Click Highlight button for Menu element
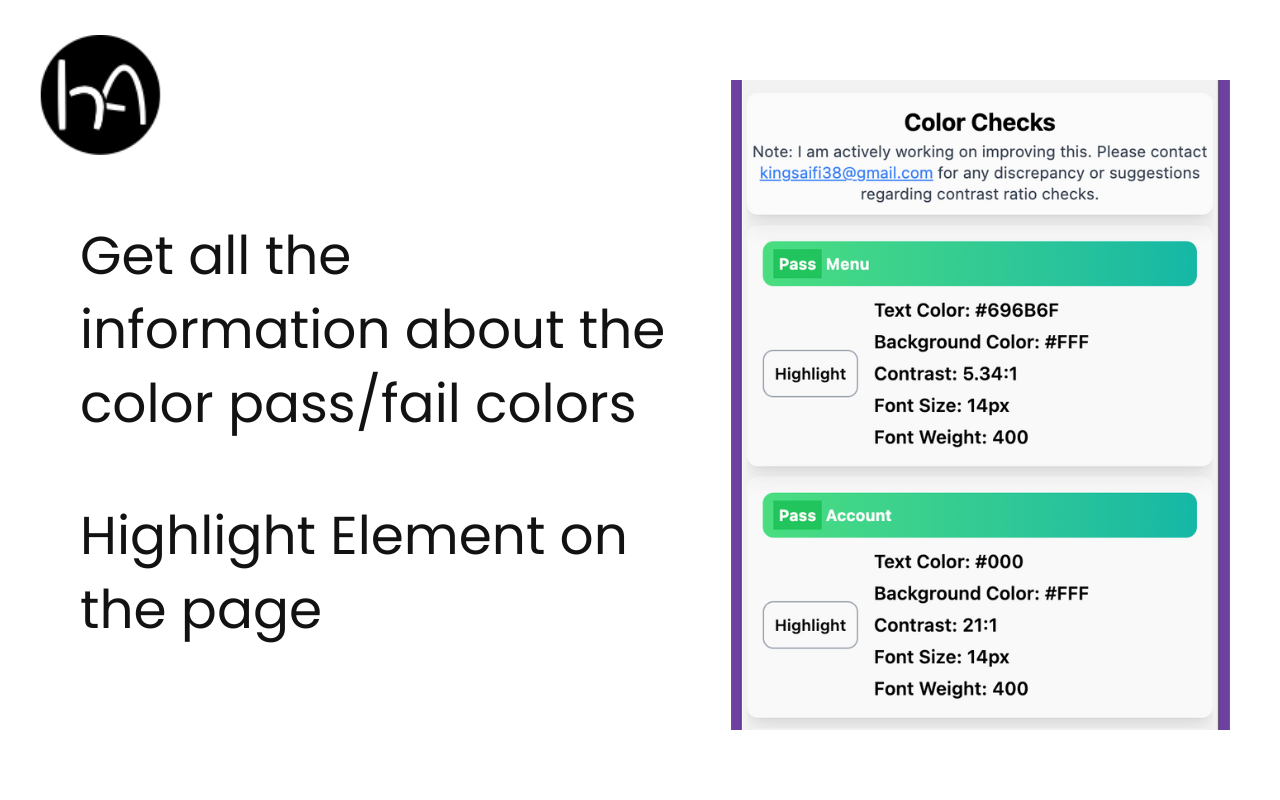Viewport: 1280px width, 800px height. click(x=810, y=374)
